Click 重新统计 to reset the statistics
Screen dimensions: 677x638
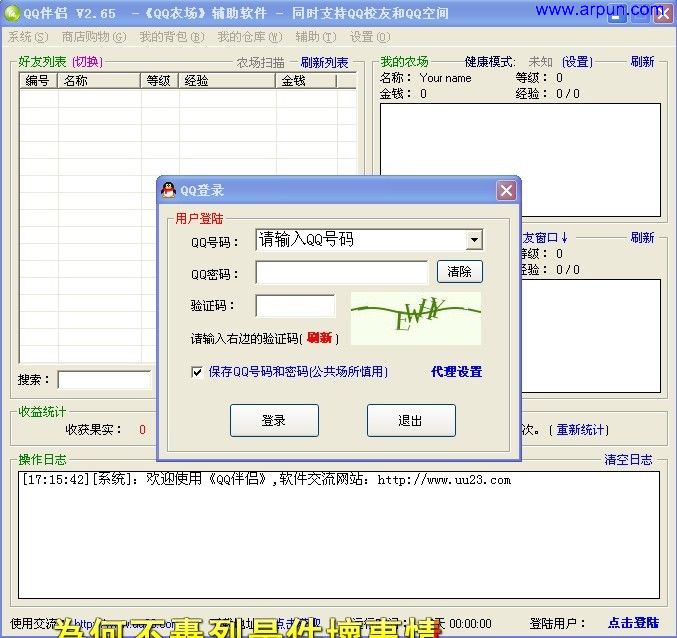(581, 430)
